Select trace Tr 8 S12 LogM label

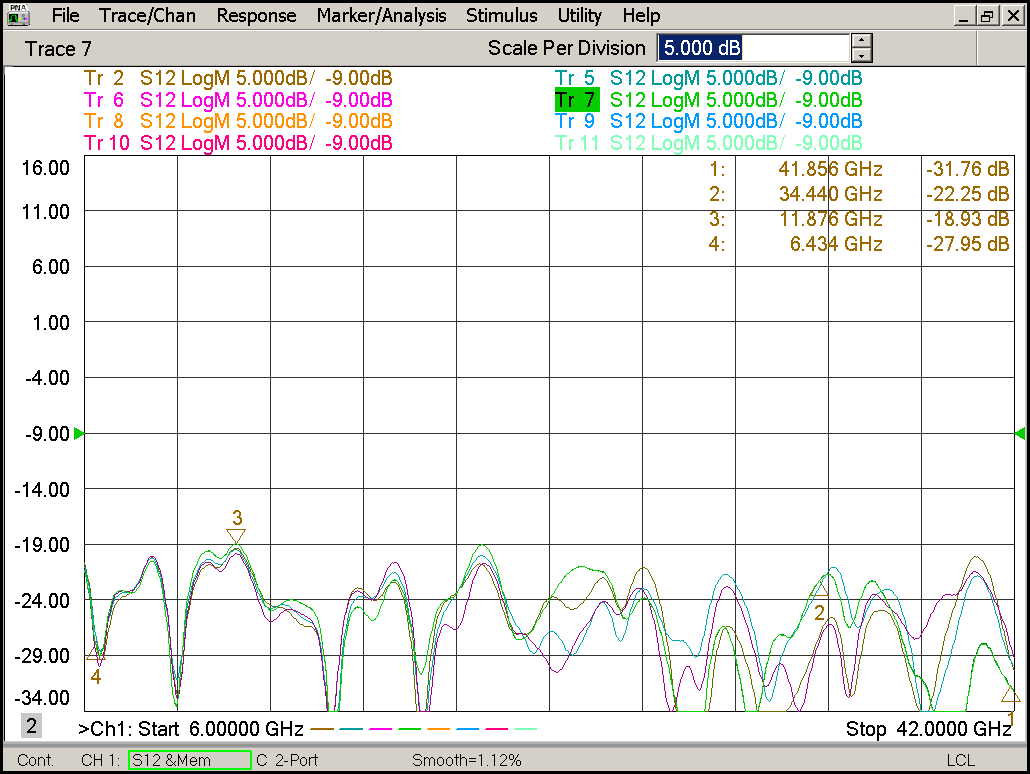tap(238, 122)
